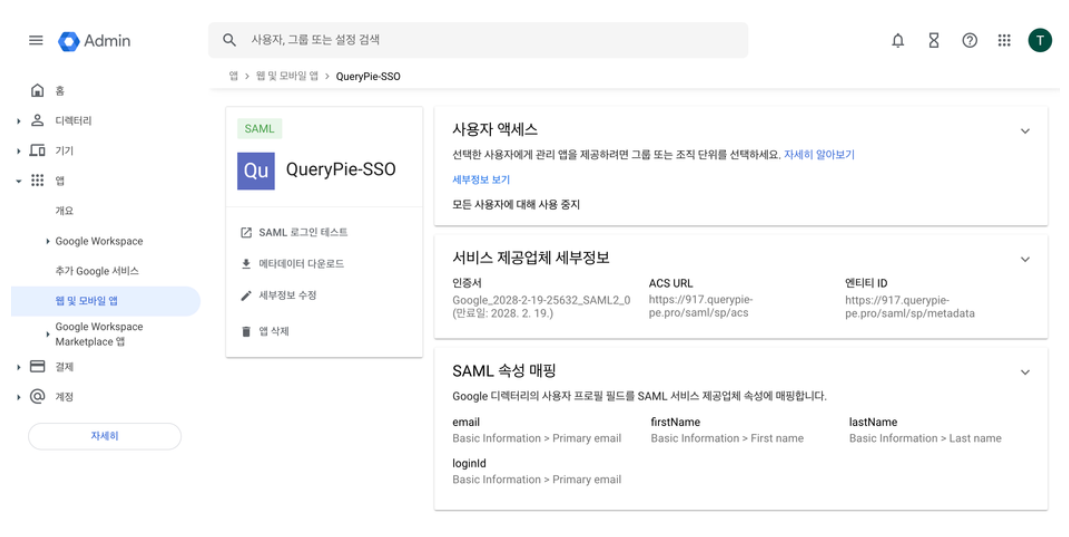Click the billing card icon

[37, 367]
